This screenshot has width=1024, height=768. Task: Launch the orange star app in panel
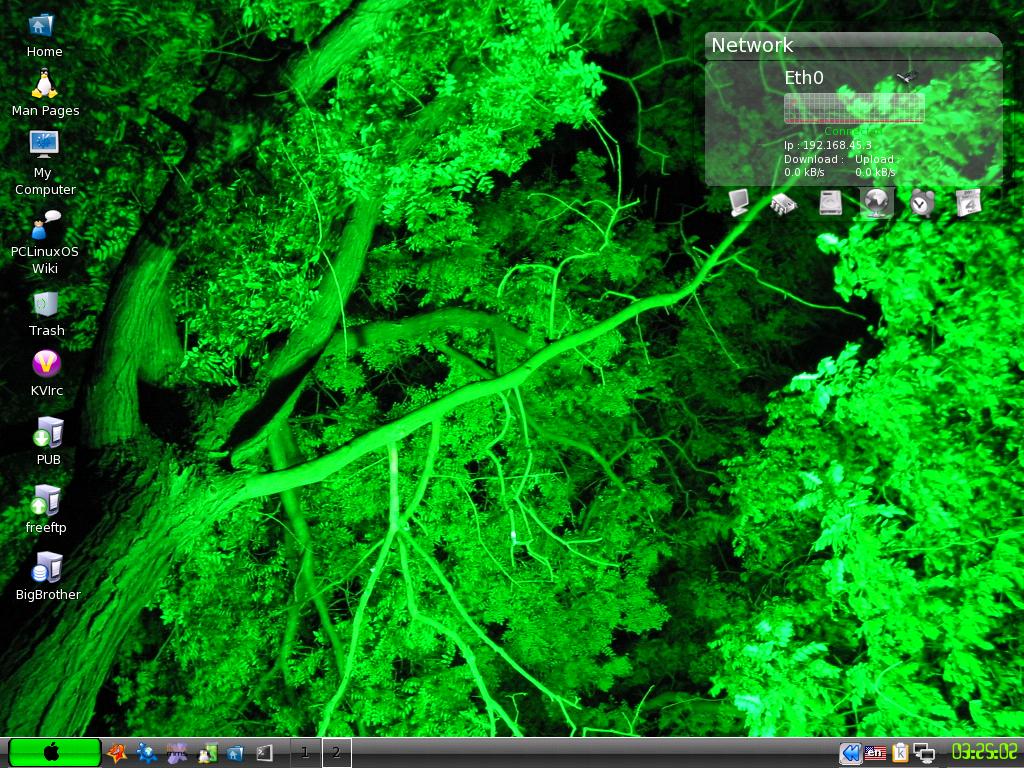click(117, 753)
